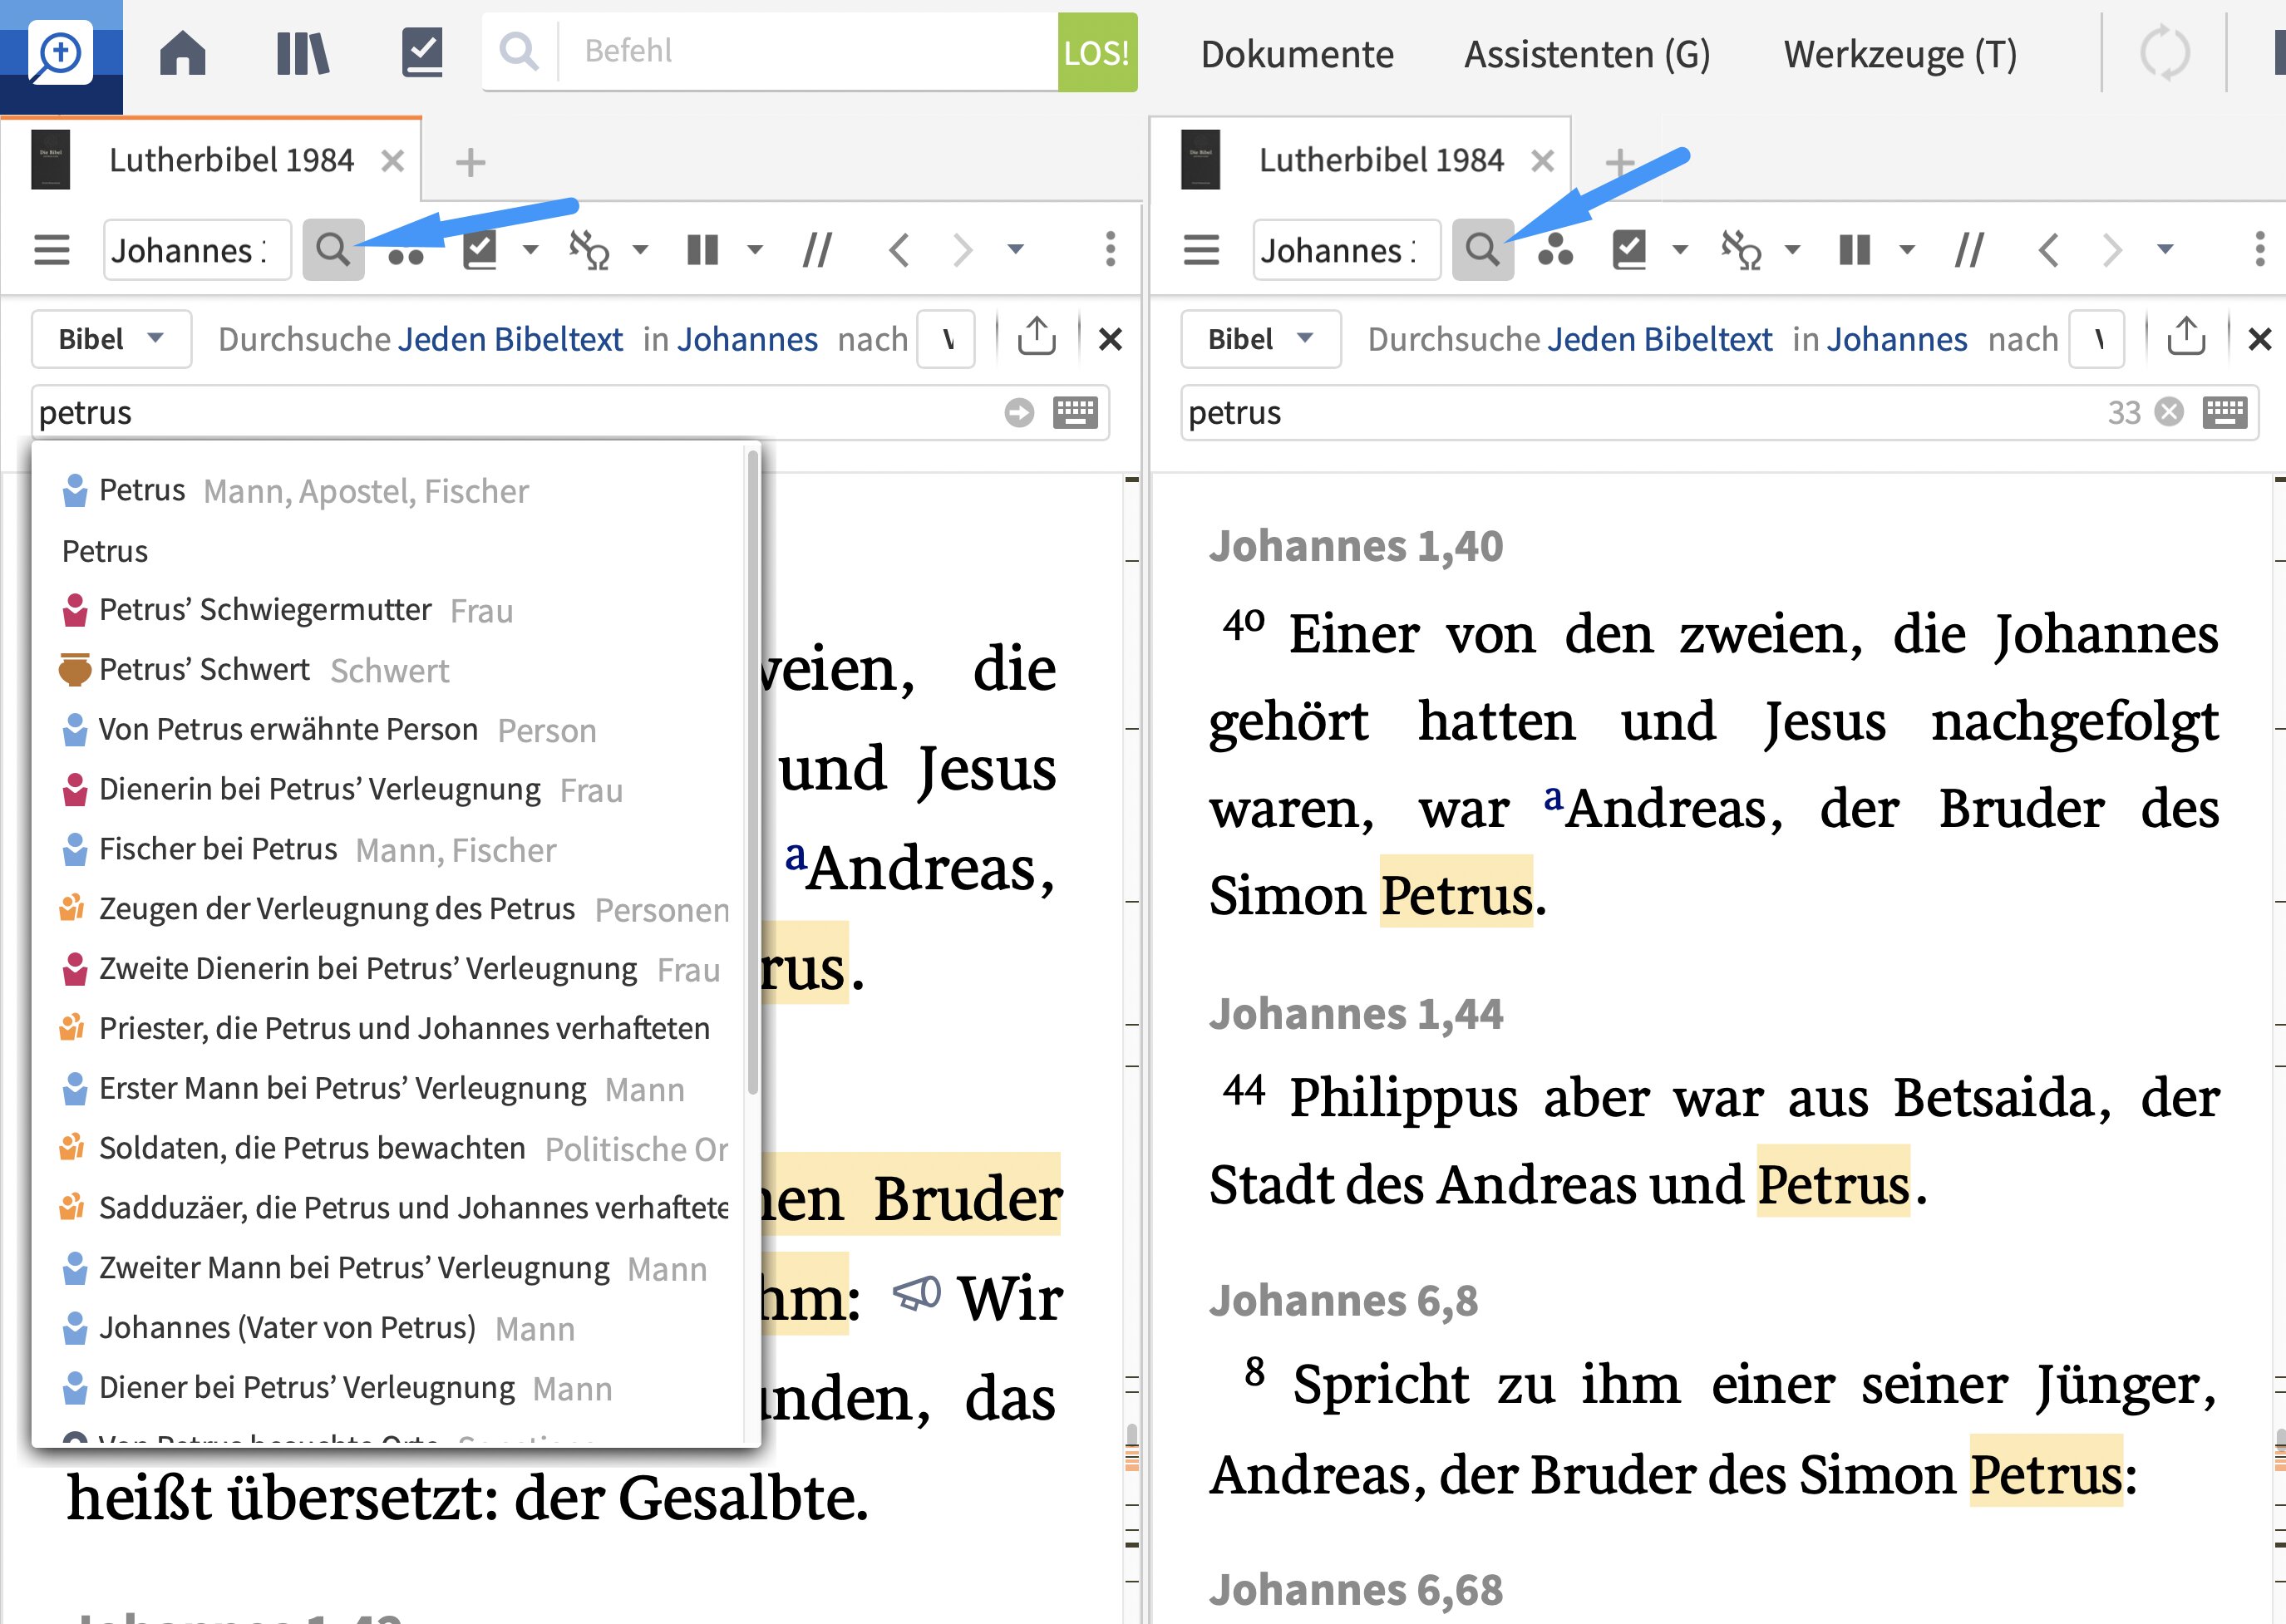This screenshot has width=2286, height=1624.
Task: Click right pane Jeden Bibeltext link
Action: (1659, 339)
